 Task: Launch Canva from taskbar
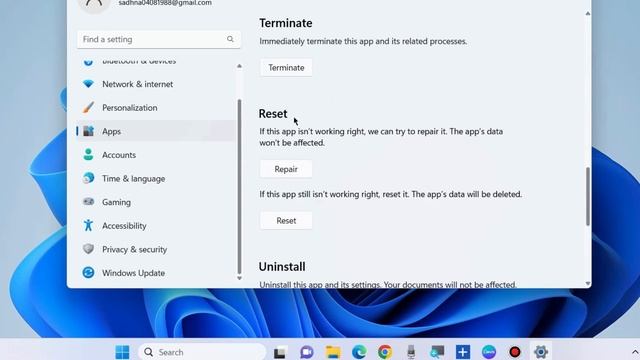pyautogui.click(x=489, y=352)
